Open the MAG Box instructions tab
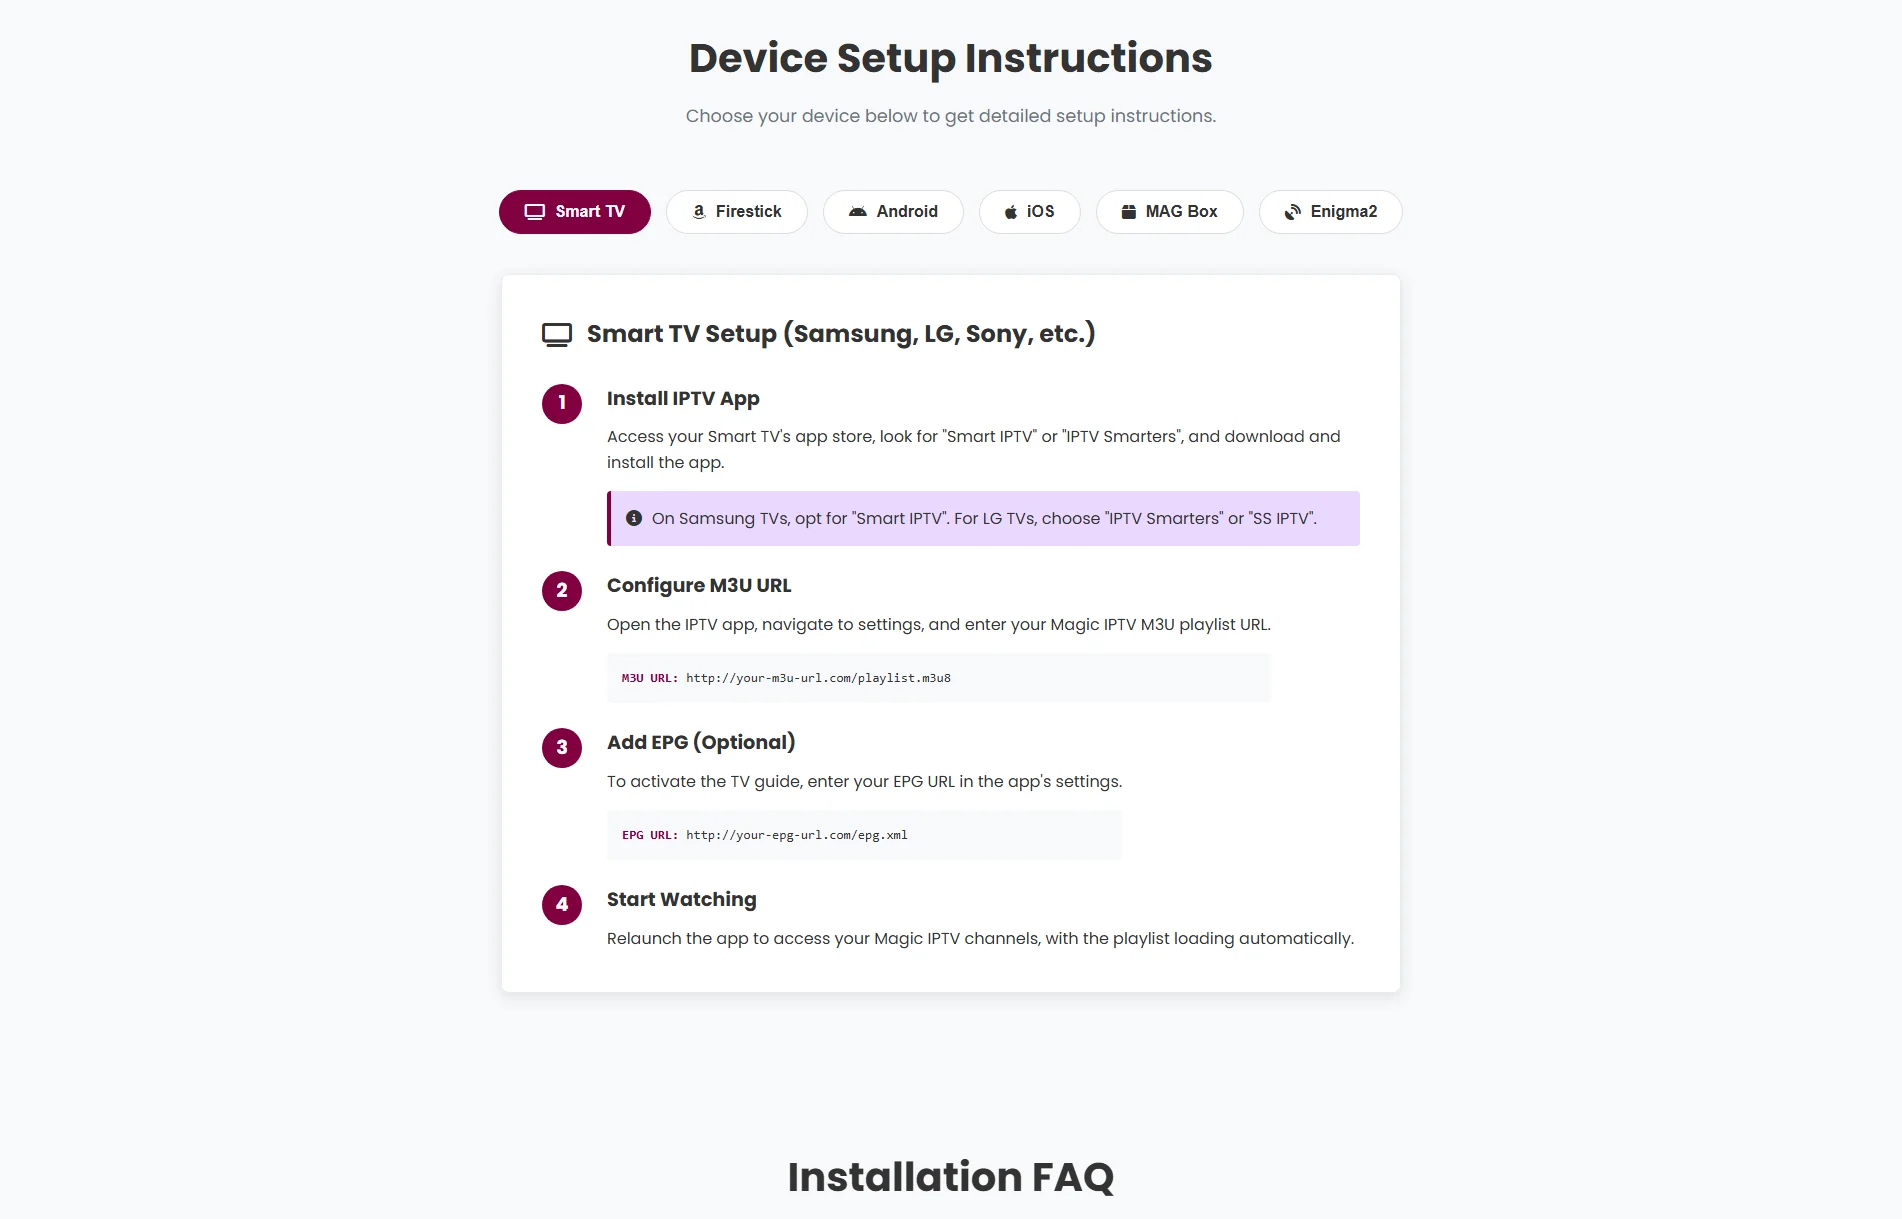This screenshot has height=1219, width=1902. [x=1169, y=211]
